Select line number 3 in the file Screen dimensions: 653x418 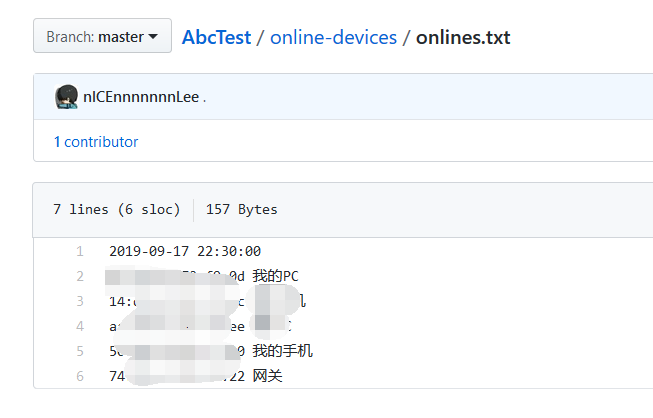(x=80, y=301)
